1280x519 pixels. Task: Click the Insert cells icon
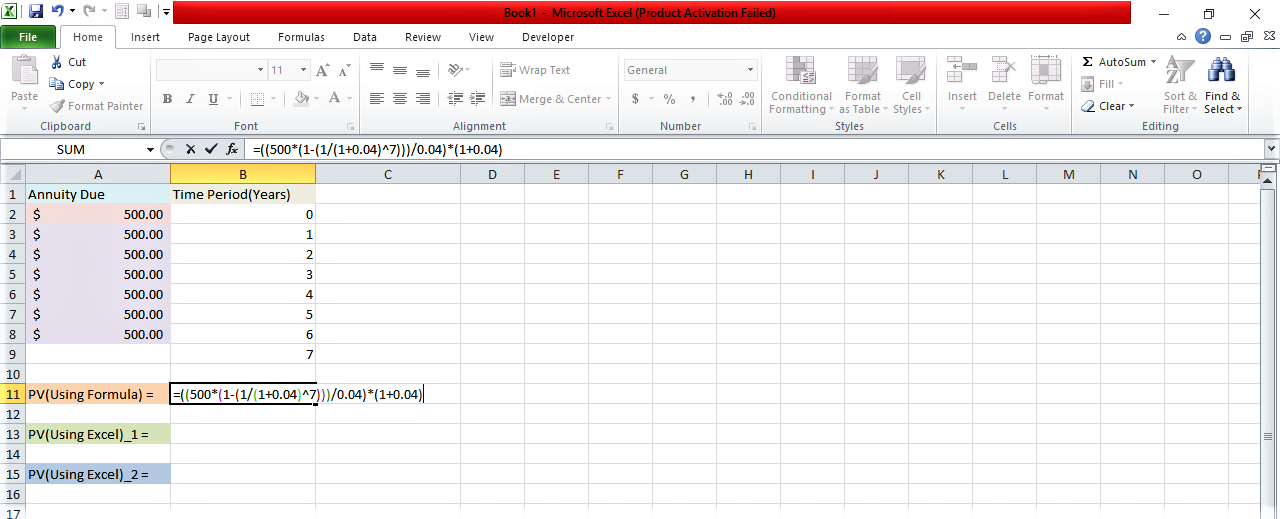(962, 70)
